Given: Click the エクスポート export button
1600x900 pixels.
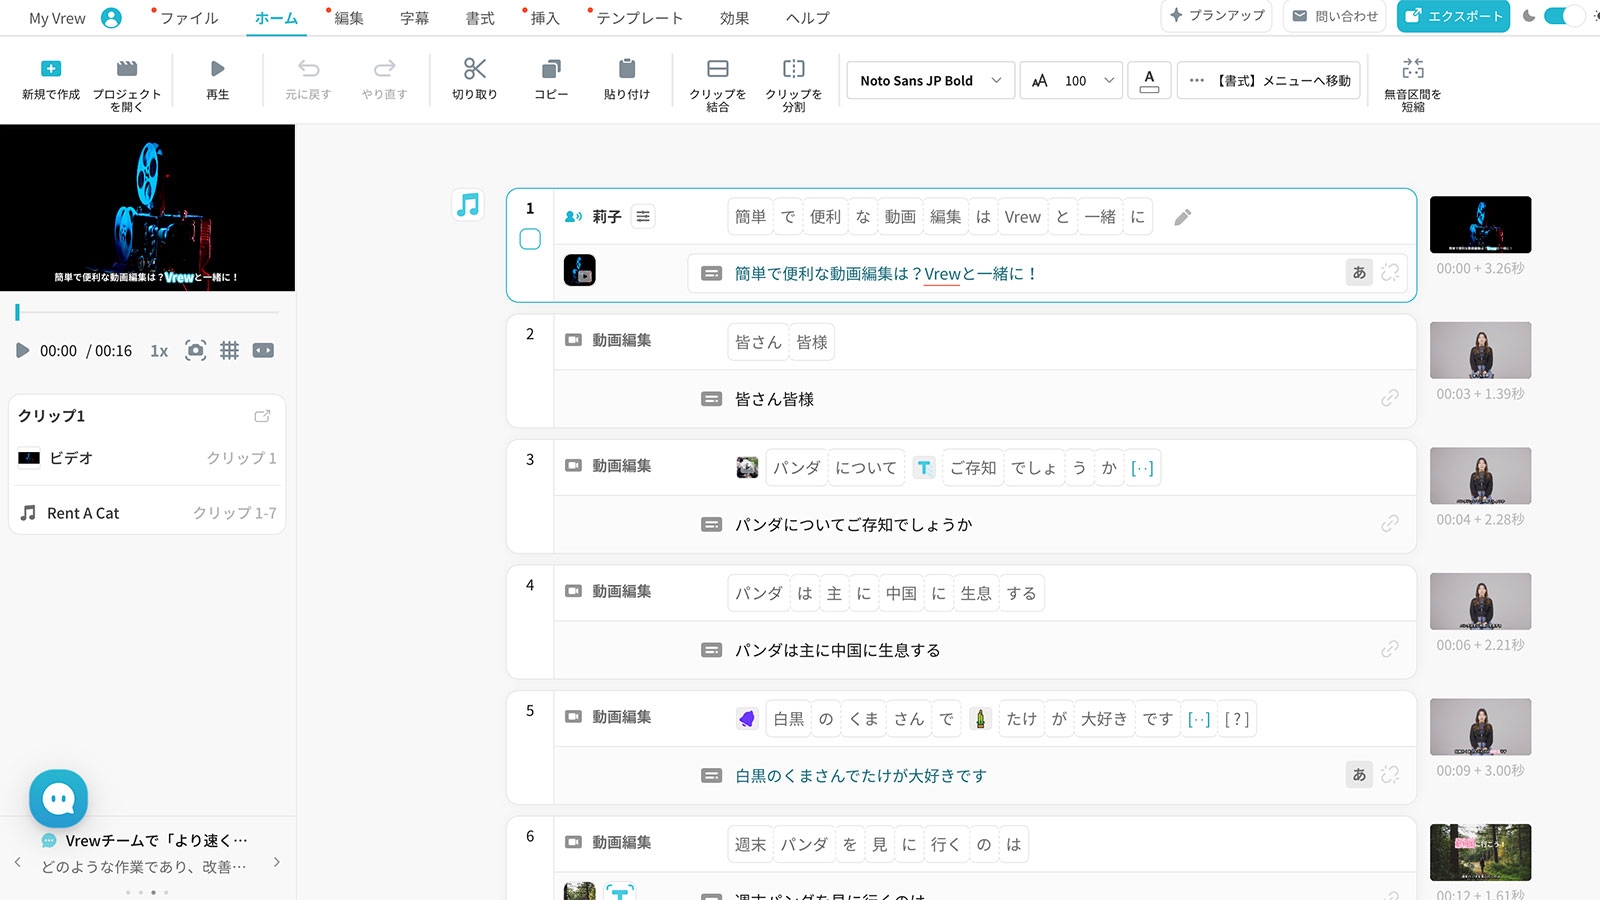Looking at the screenshot, I should coord(1453,16).
